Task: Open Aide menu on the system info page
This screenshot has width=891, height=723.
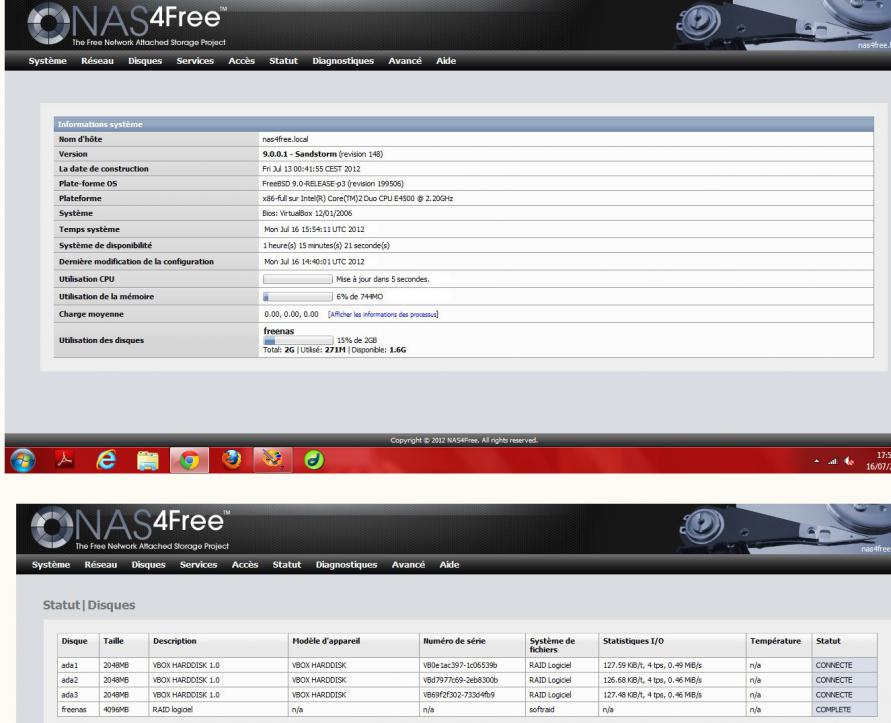Action: point(446,61)
